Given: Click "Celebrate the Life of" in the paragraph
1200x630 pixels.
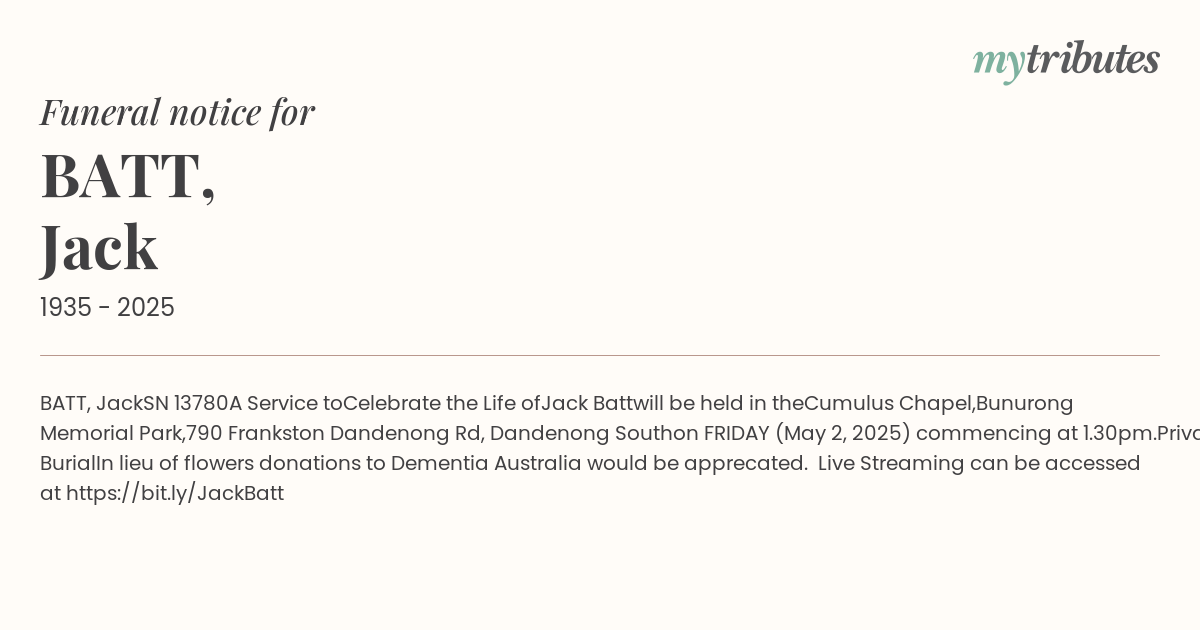Looking at the screenshot, I should [x=441, y=403].
